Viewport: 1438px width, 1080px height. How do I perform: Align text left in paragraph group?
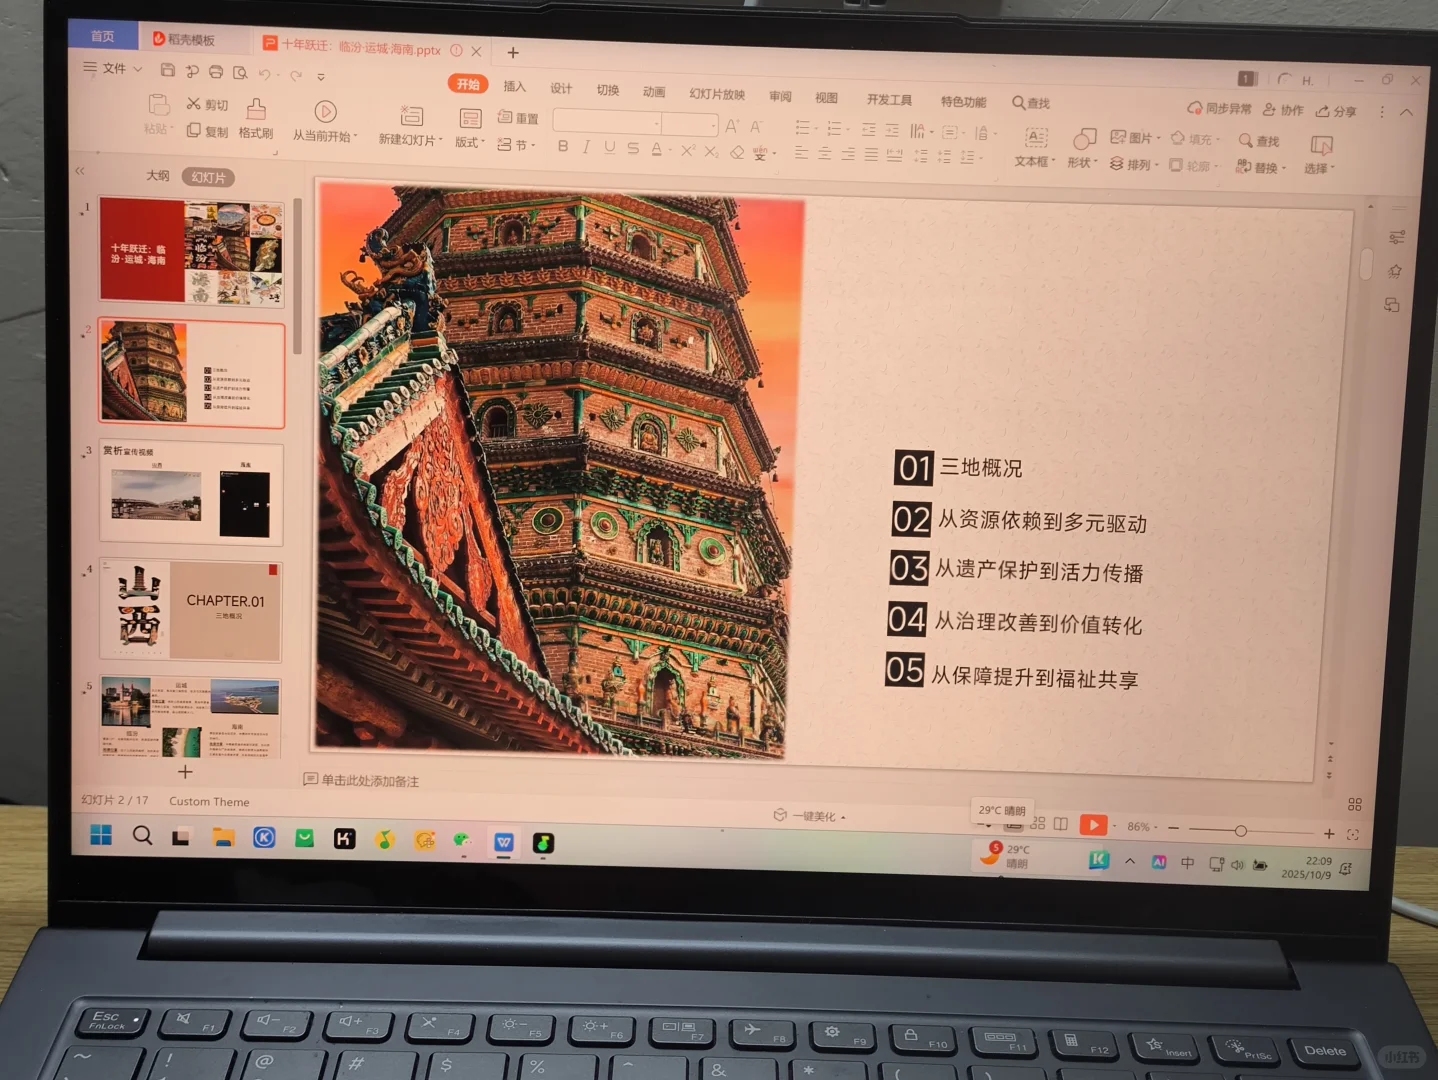(801, 153)
